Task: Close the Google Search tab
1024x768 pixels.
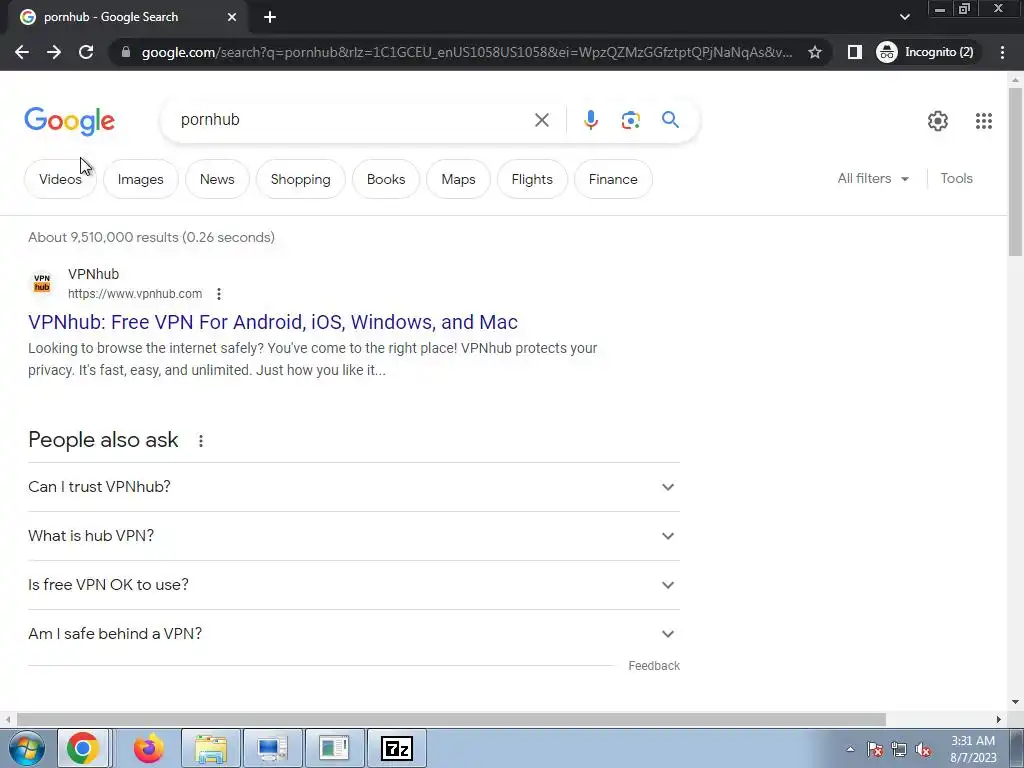Action: pyautogui.click(x=232, y=18)
